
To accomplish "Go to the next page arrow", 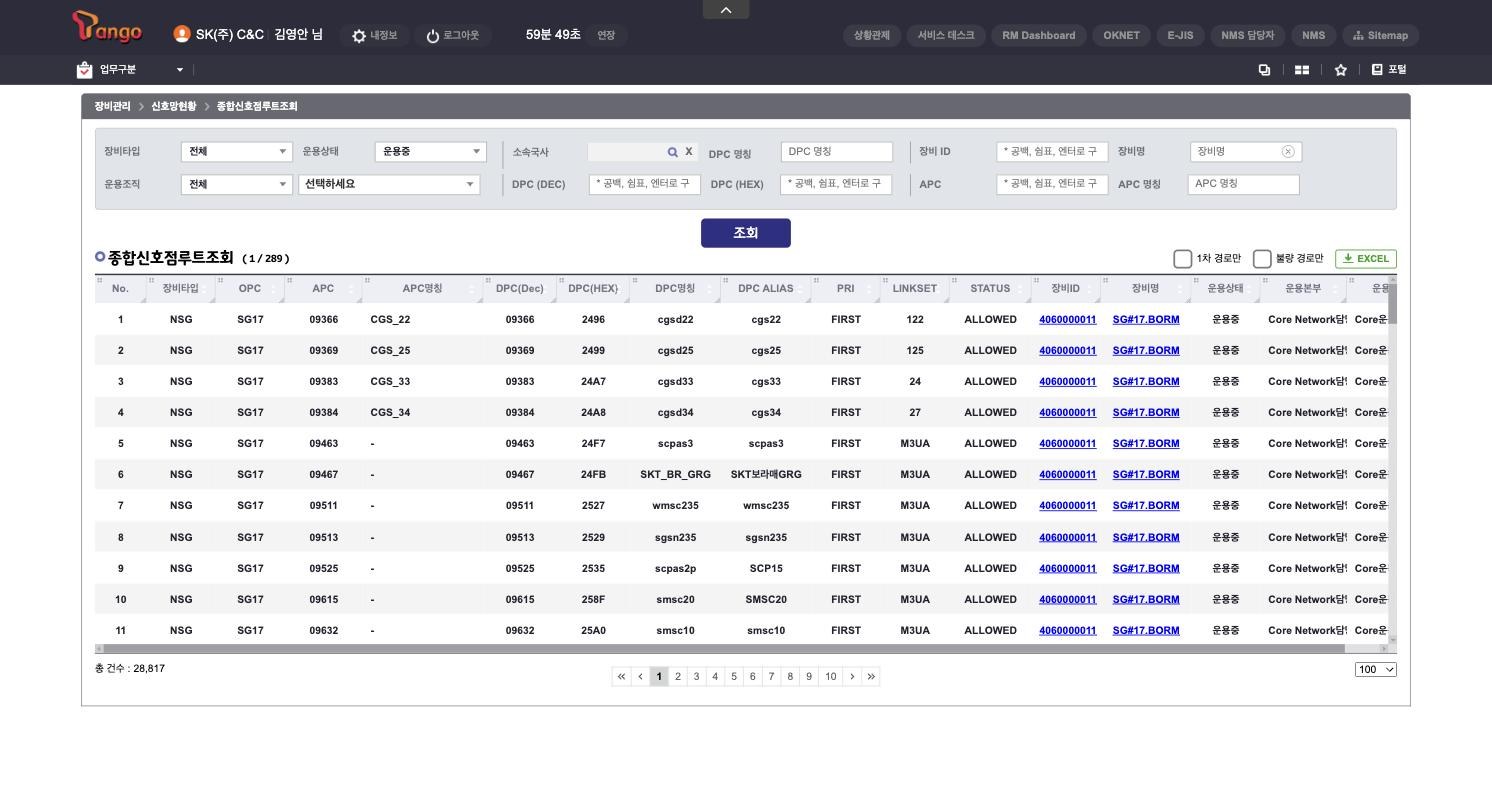I will 852,677.
